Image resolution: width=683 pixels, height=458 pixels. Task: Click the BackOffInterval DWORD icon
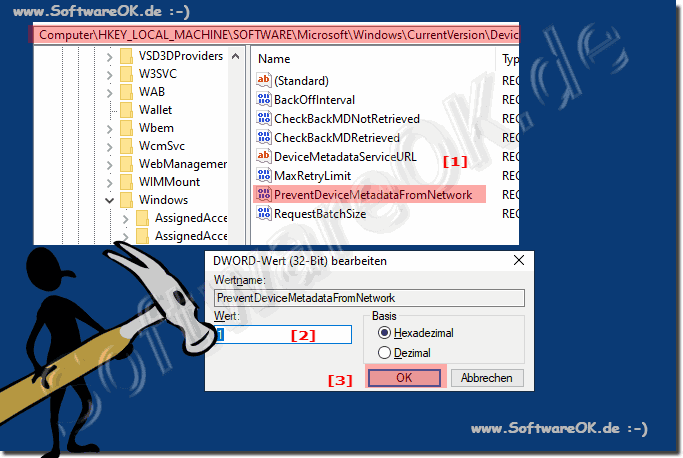pos(264,99)
